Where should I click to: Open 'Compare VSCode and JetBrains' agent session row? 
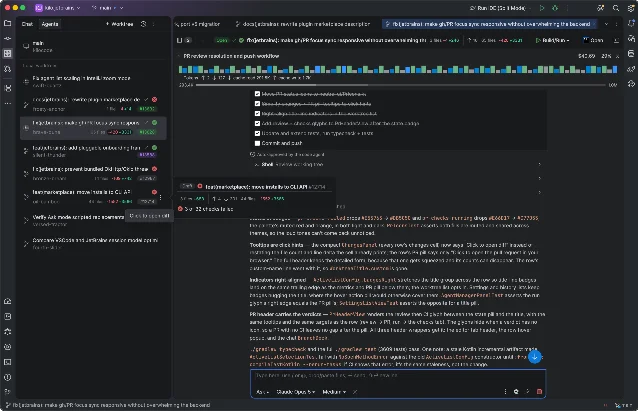(93, 243)
